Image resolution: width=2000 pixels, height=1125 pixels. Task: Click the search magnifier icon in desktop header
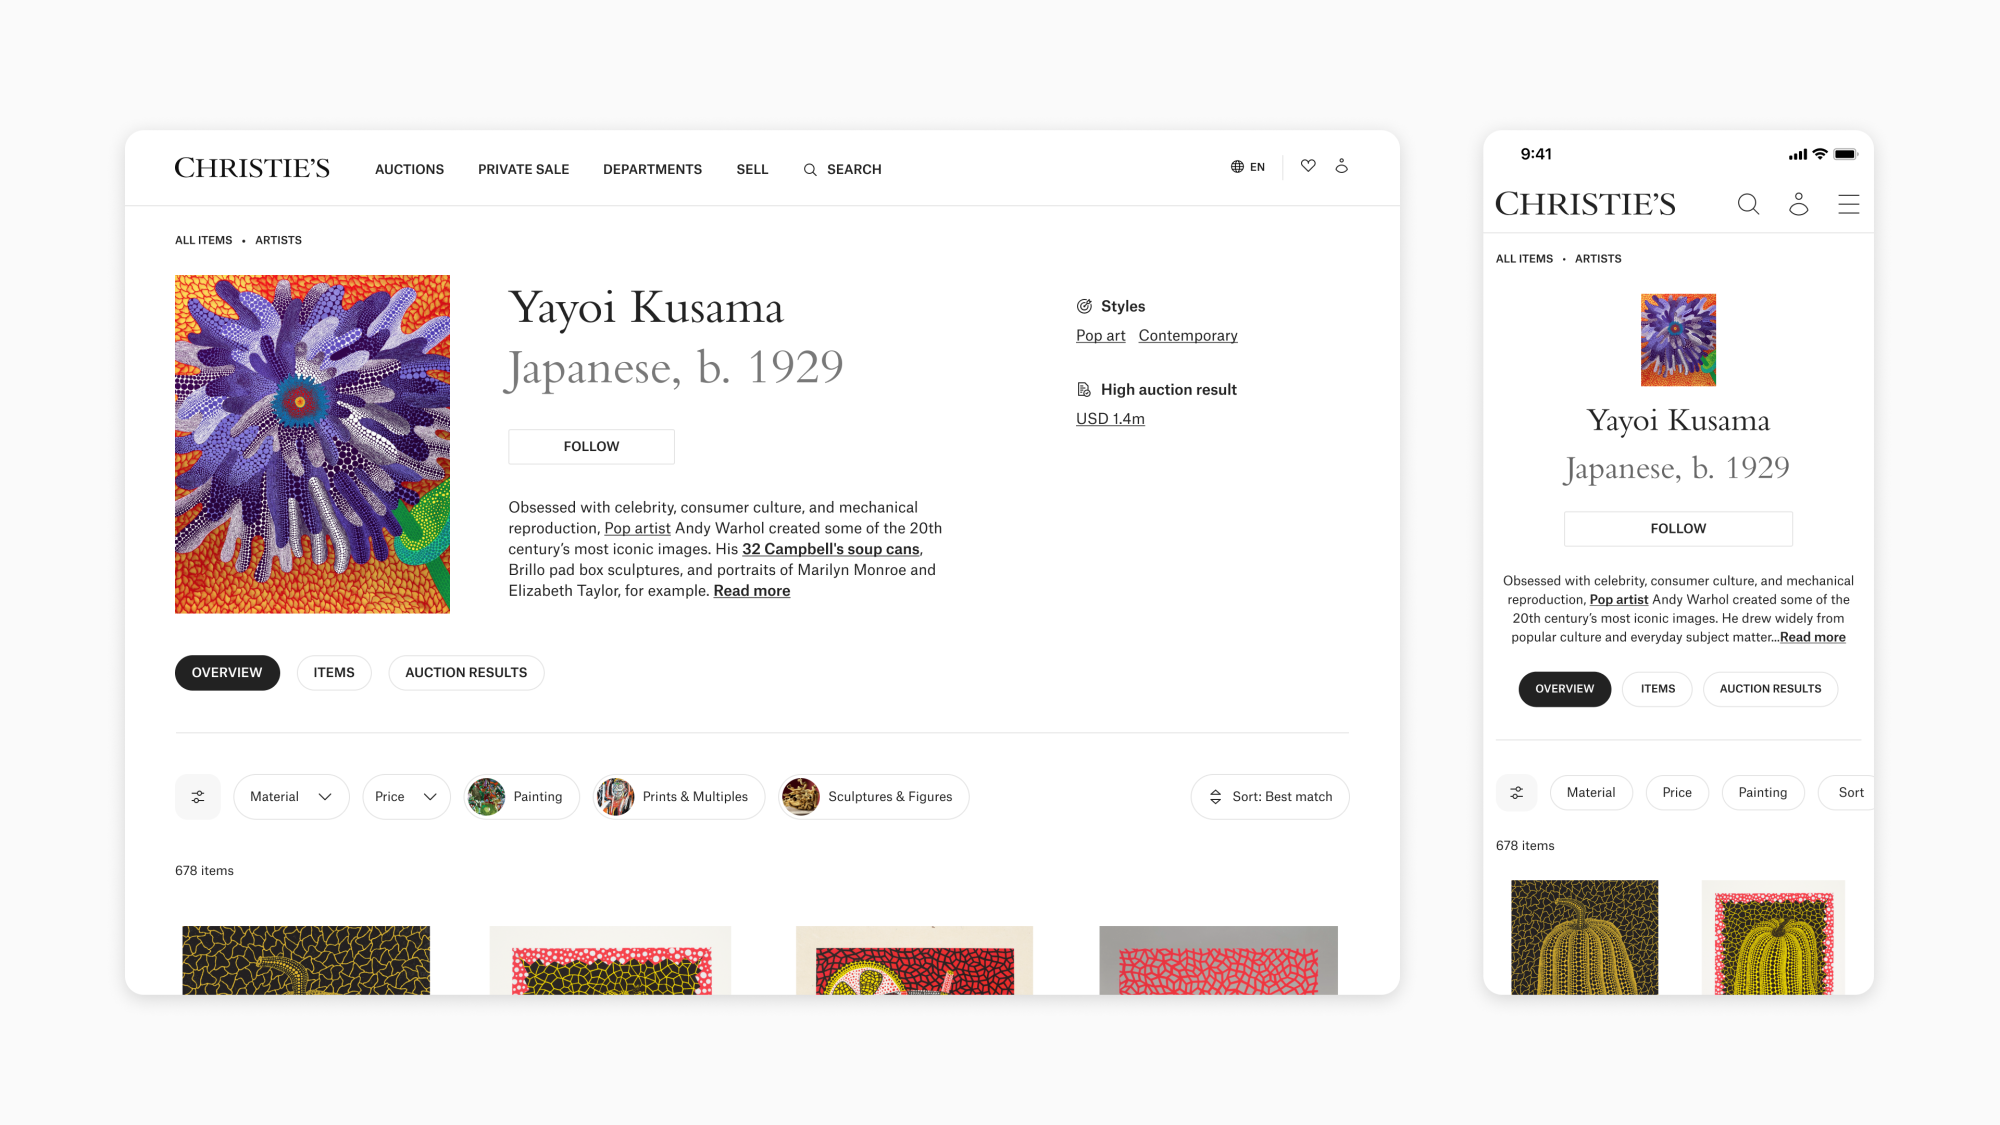coord(810,170)
